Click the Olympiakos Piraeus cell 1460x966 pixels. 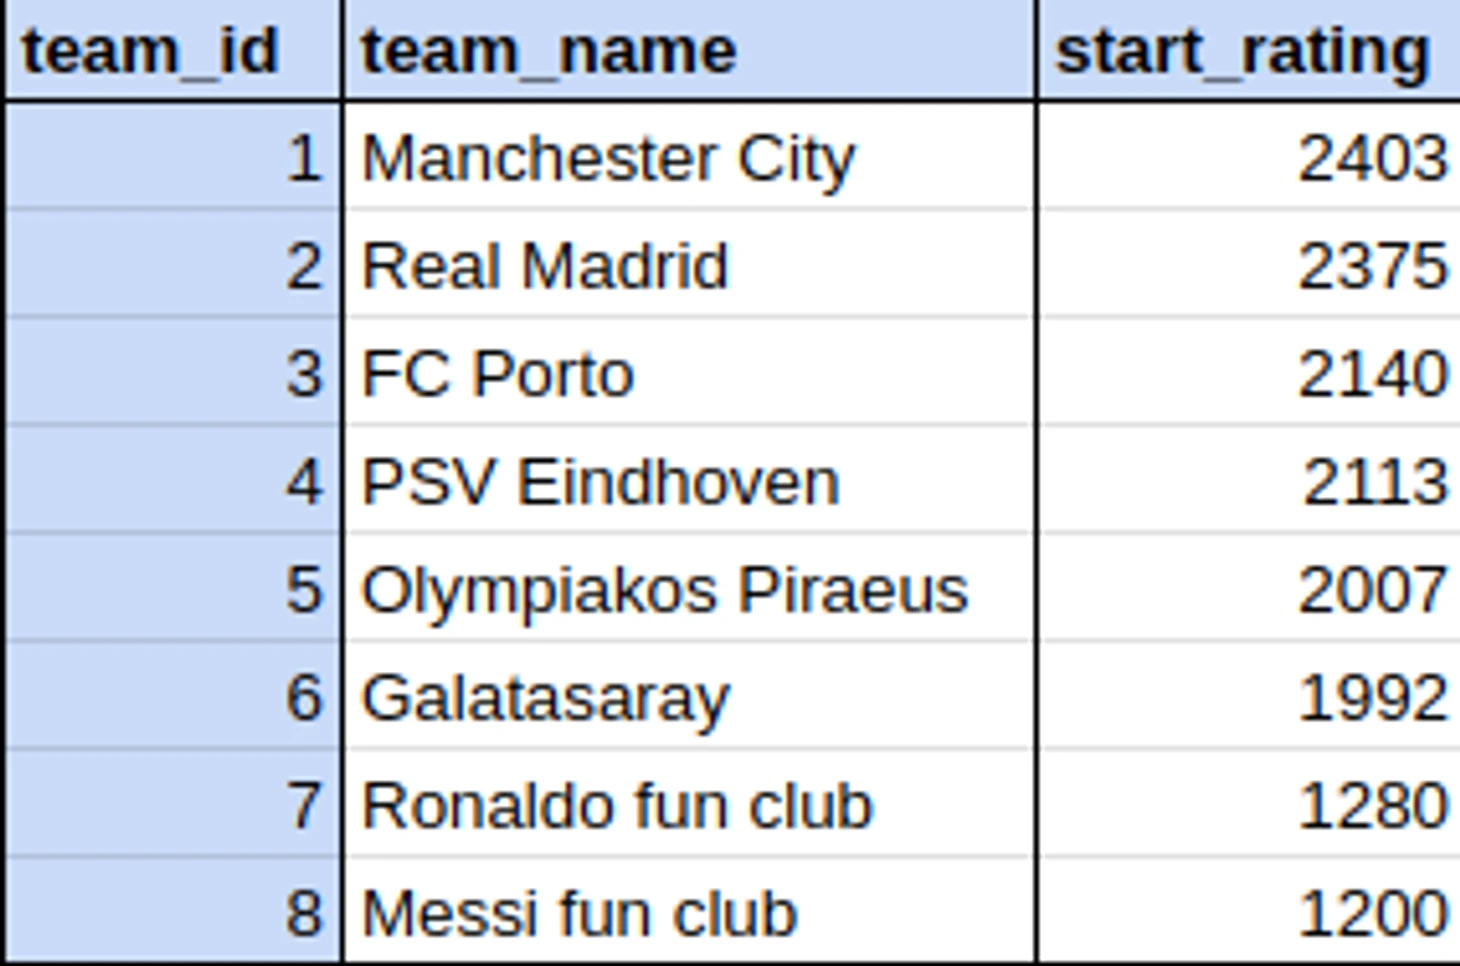click(689, 589)
